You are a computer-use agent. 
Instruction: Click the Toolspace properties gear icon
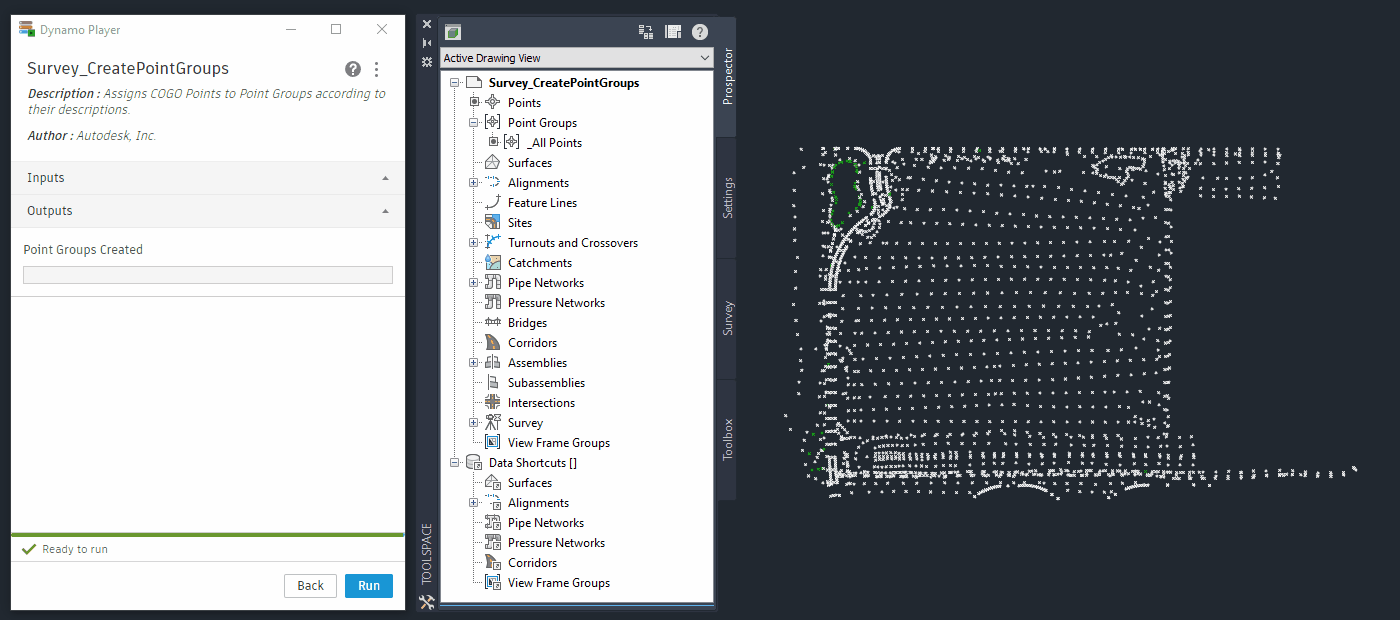pos(427,62)
